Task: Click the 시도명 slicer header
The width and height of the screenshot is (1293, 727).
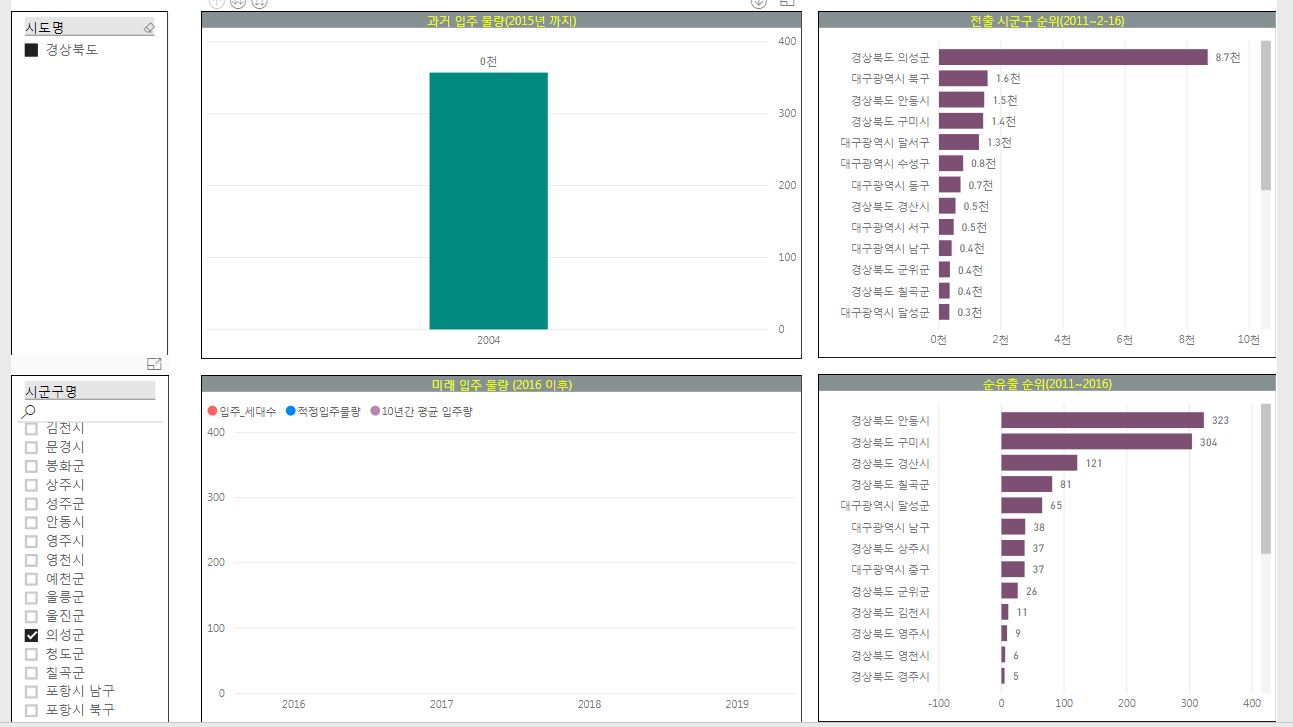Action: [89, 28]
